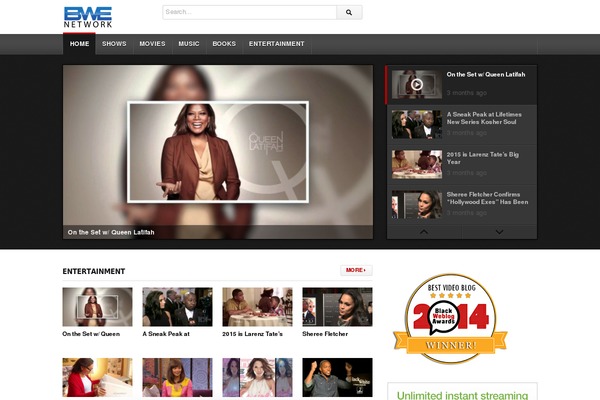Click the '2015 is Larenz Tate's' grid title
The width and height of the screenshot is (600, 400).
253,334
